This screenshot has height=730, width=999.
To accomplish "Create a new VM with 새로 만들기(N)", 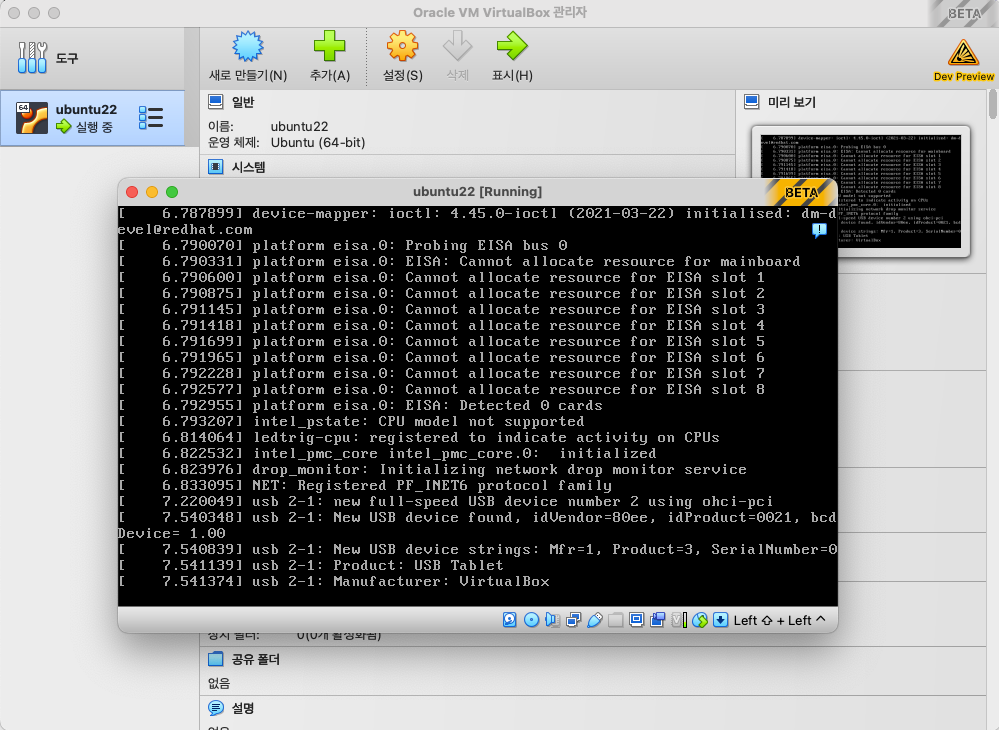I will [248, 57].
